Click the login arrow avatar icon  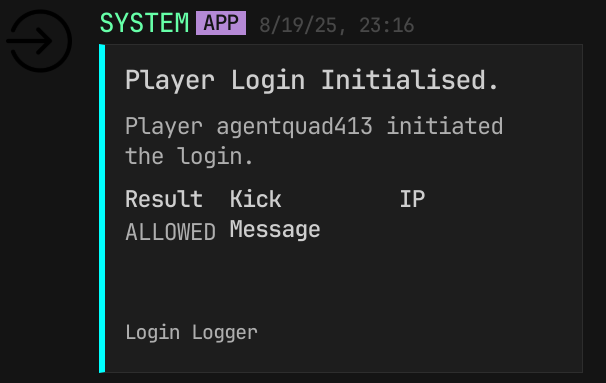pyautogui.click(x=39, y=41)
